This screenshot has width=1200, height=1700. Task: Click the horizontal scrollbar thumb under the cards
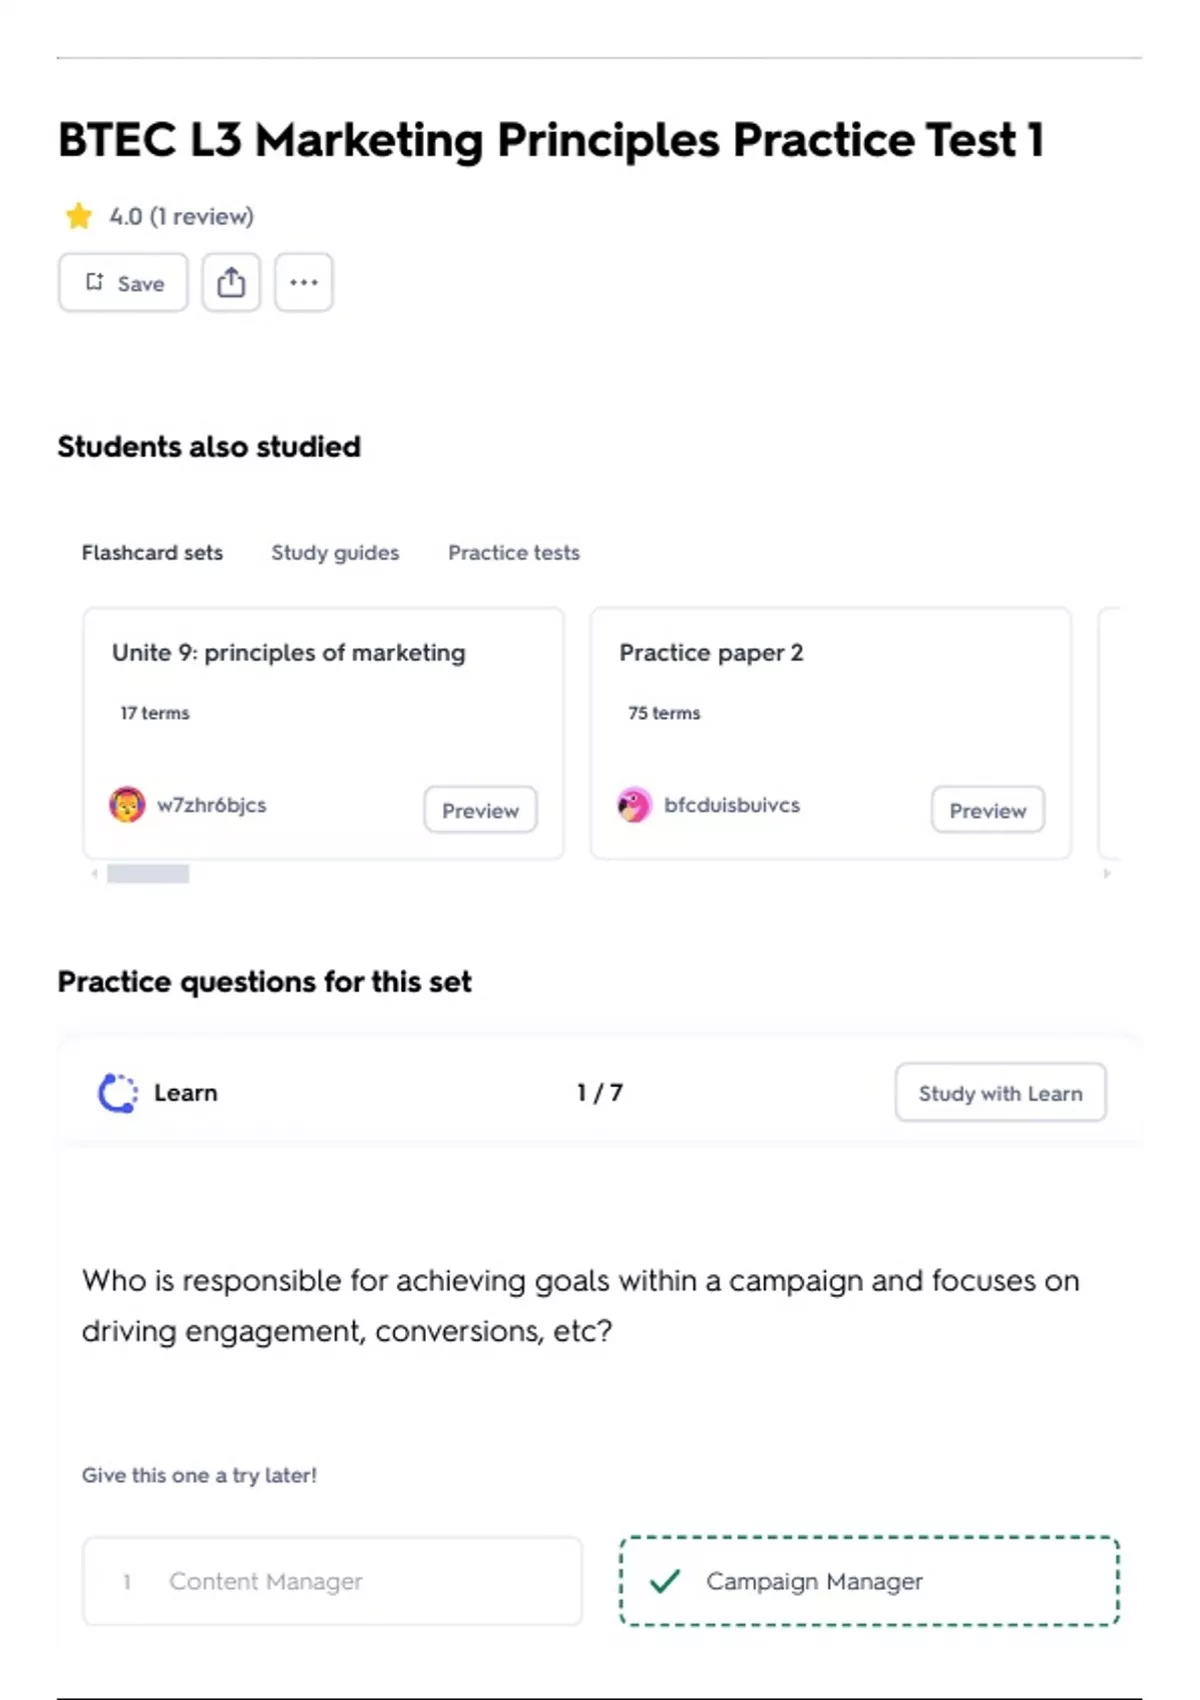click(x=148, y=874)
